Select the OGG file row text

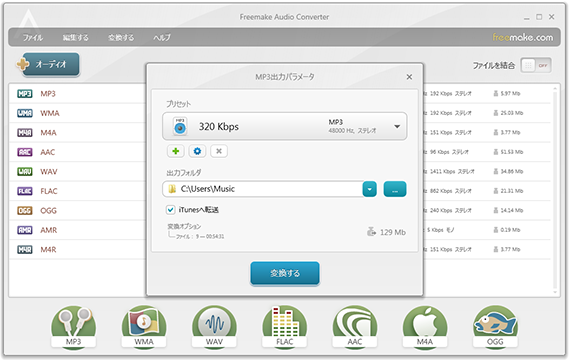tap(48, 211)
